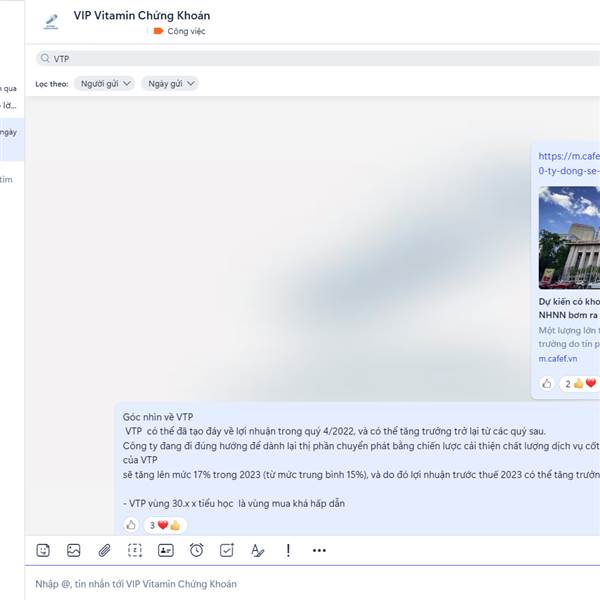600x600 pixels.
Task: Click the VTP vùng 30.x line
Action: click(234, 503)
